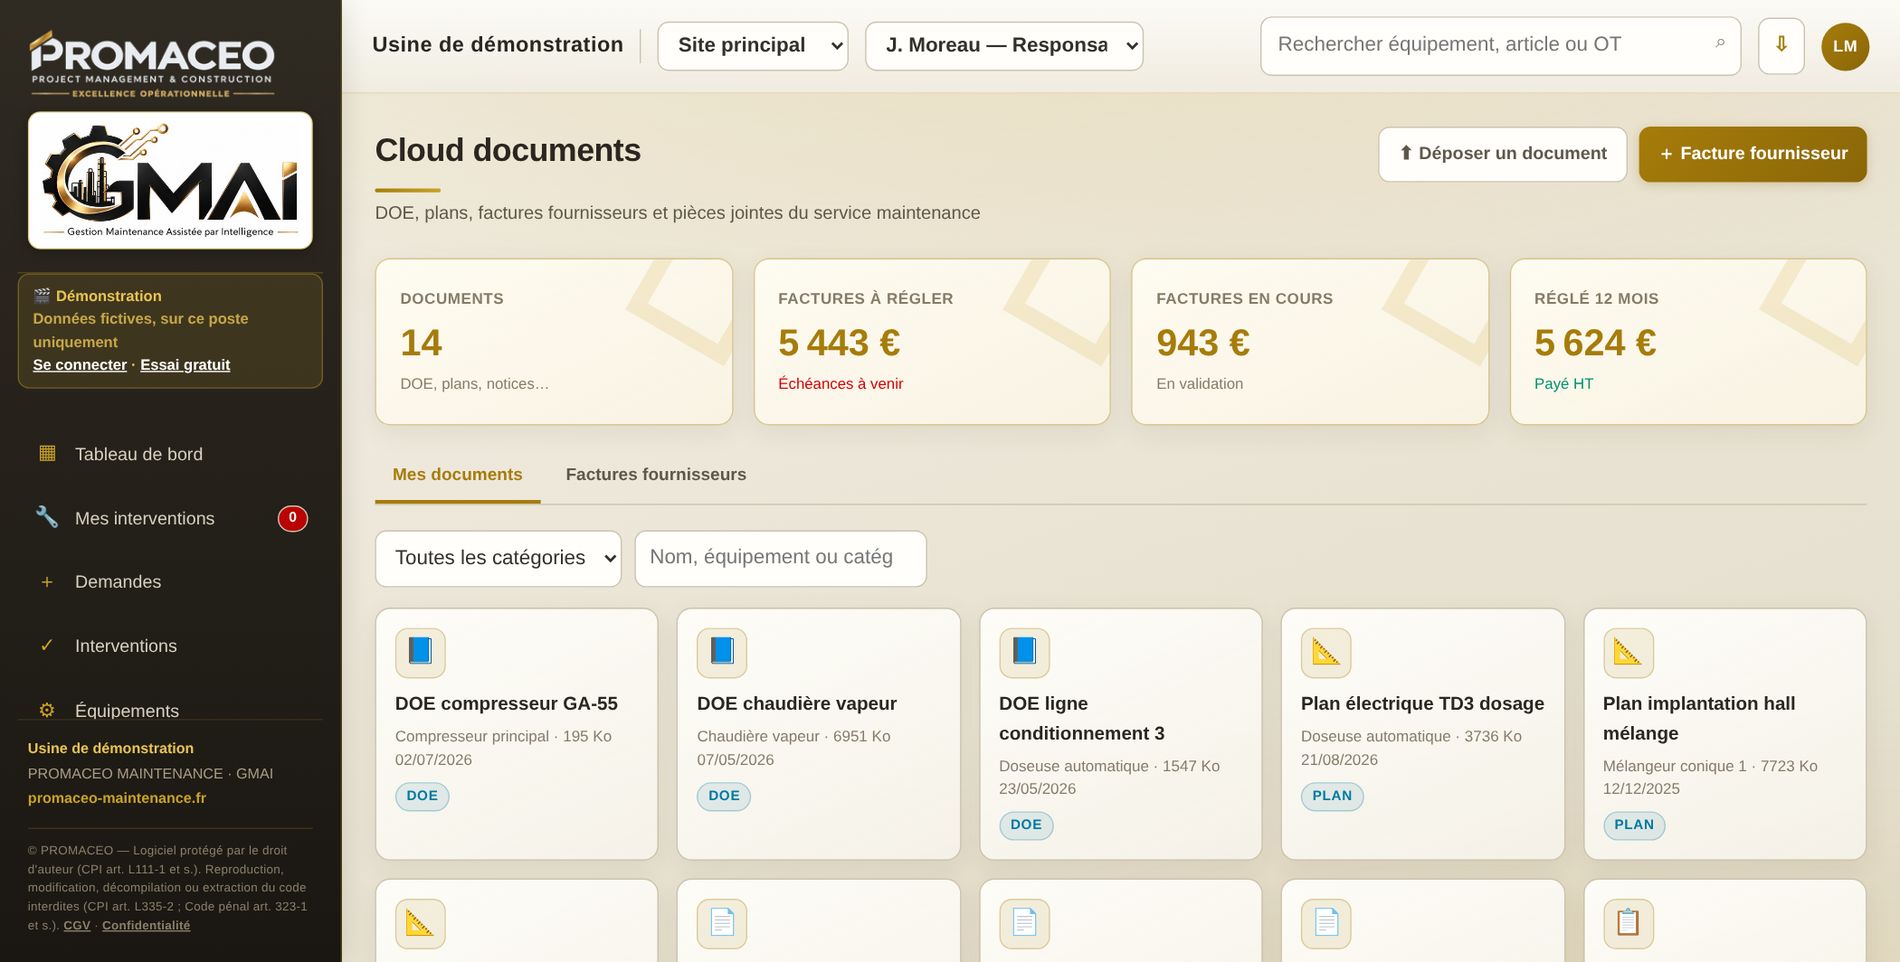Viewport: 1900px width, 962px height.
Task: Click the GMAI logo image
Action: point(170,180)
